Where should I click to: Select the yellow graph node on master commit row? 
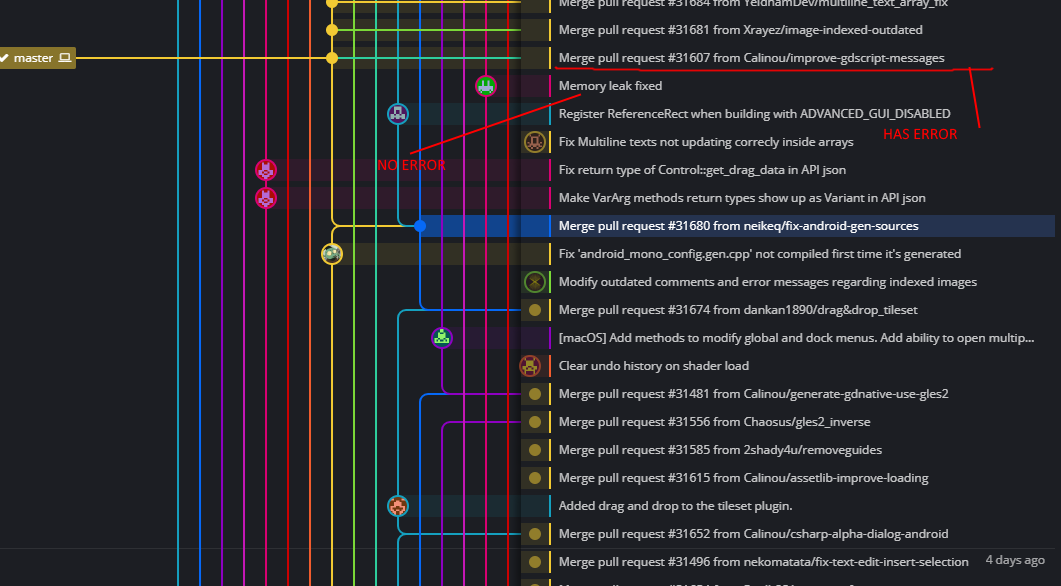point(332,58)
